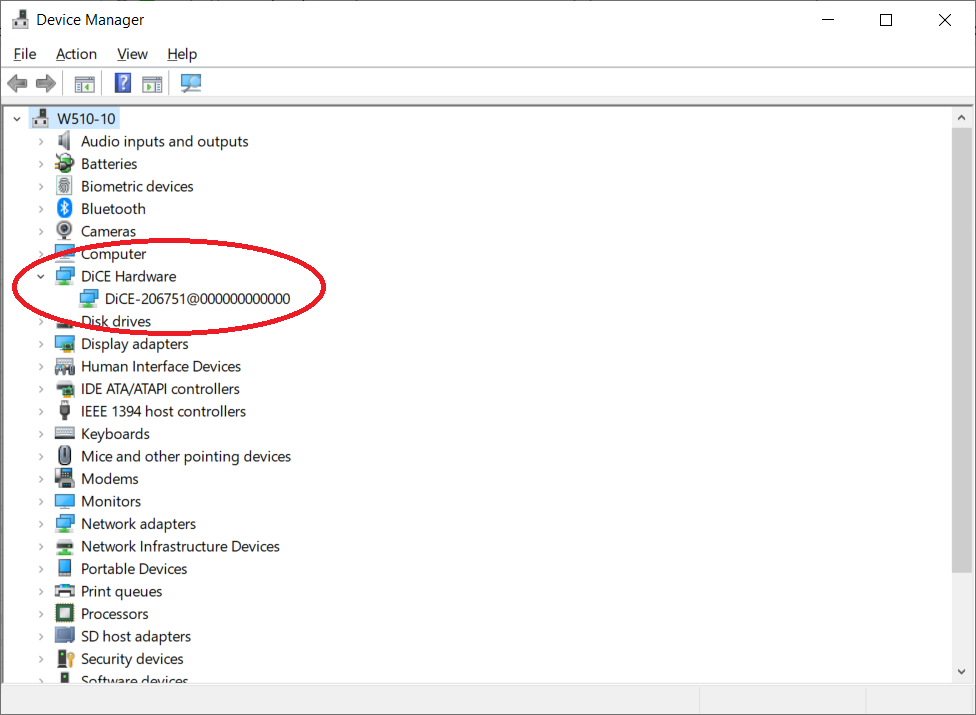Select Mice and other pointing devices
This screenshot has height=715, width=976.
186,456
